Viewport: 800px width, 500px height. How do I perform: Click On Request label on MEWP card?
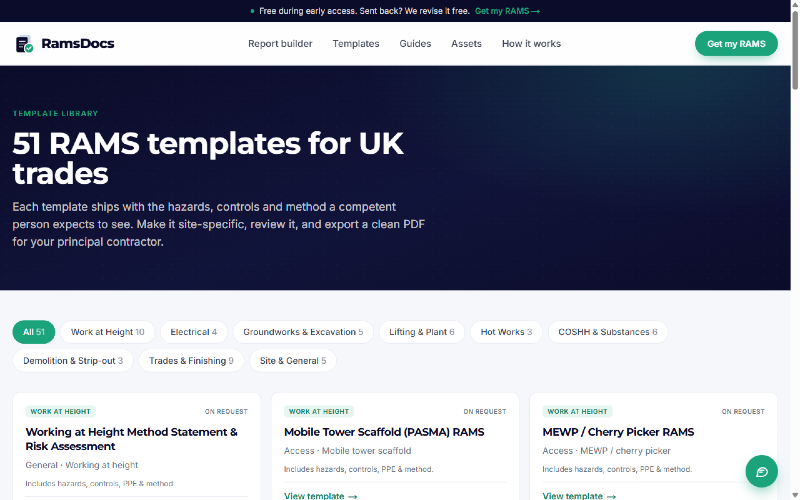coord(743,412)
